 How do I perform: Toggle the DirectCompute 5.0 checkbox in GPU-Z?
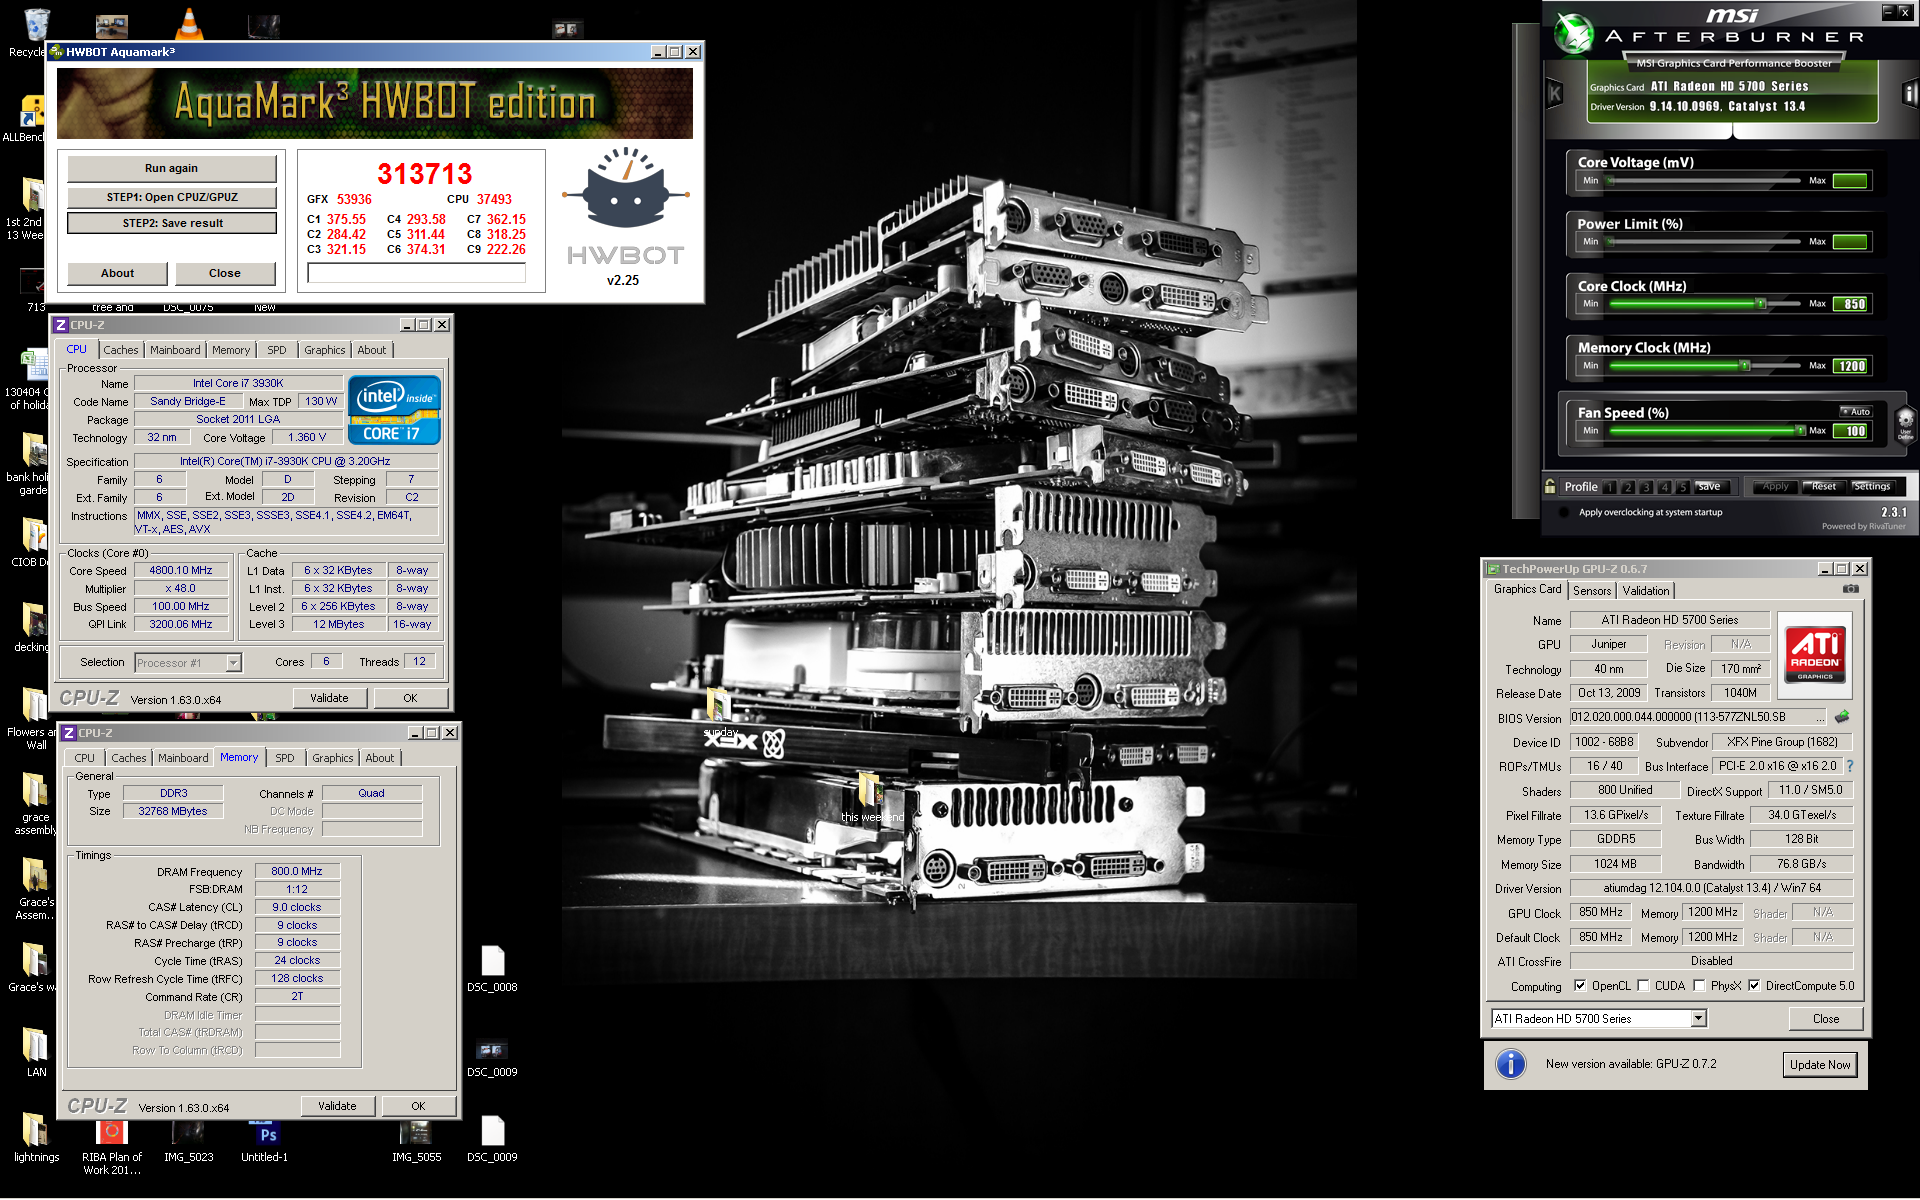pos(1754,986)
